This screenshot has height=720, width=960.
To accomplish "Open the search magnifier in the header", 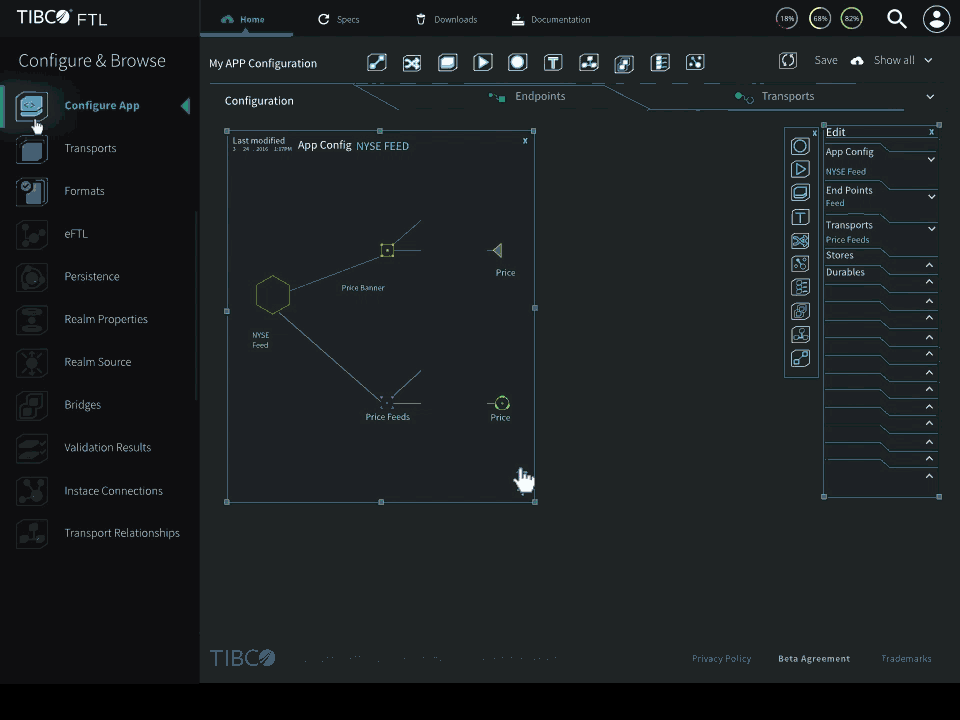I will coord(897,19).
